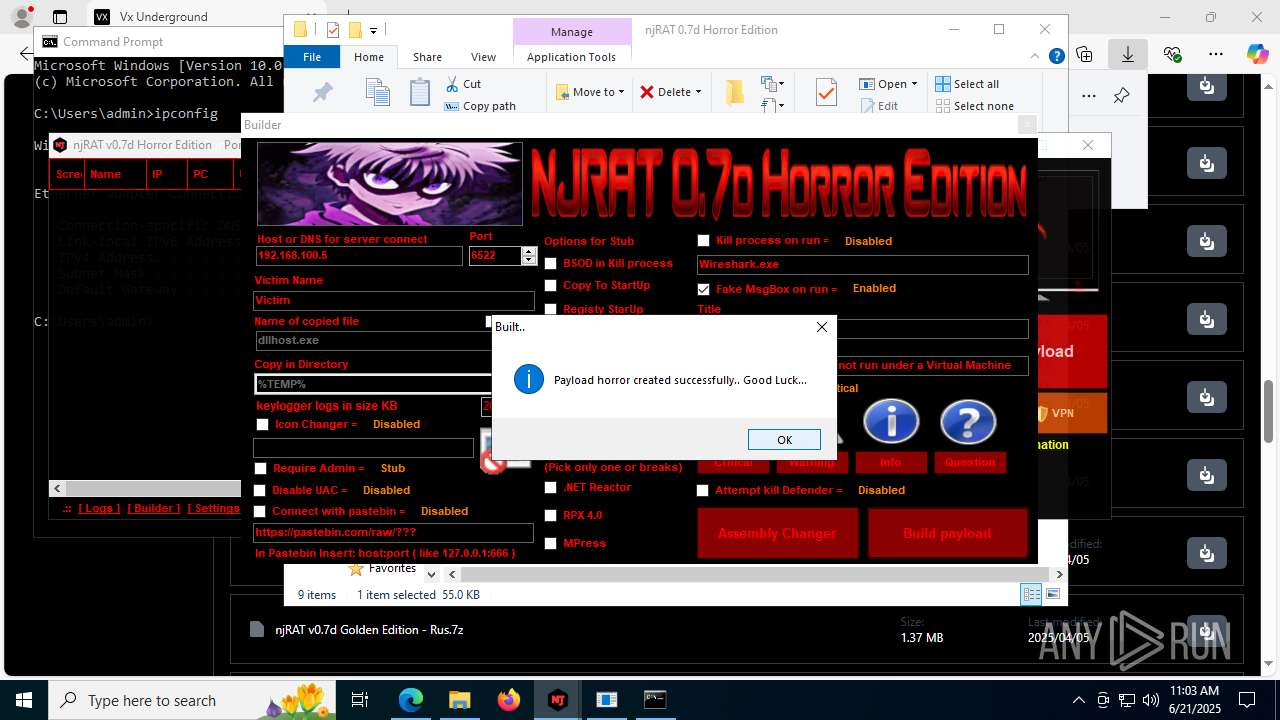The height and width of the screenshot is (720, 1280).
Task: Switch Explorer to large icons view
Action: (x=1052, y=594)
